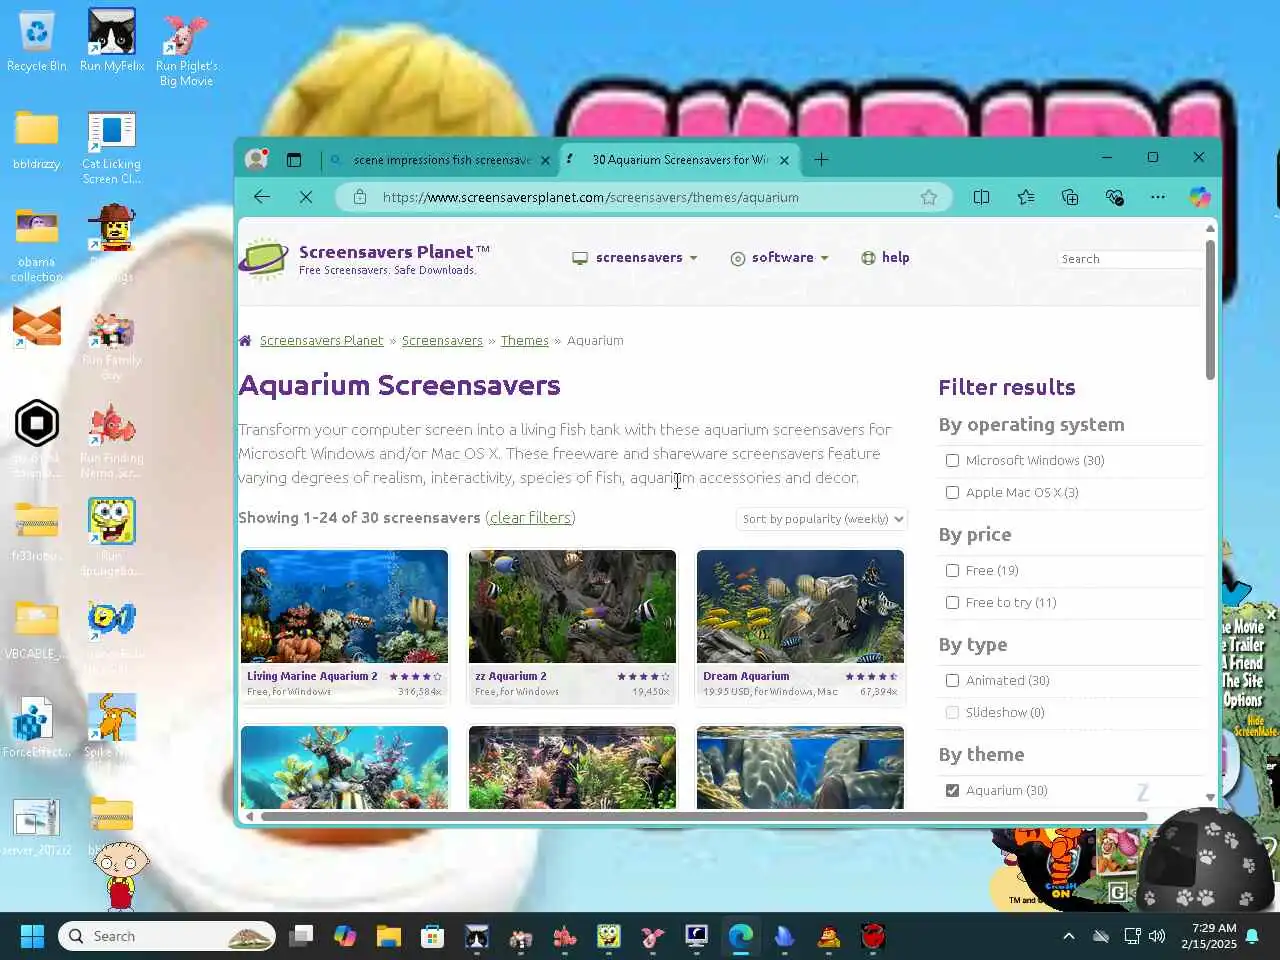The width and height of the screenshot is (1280, 960).
Task: Open the zz Aquarium 2 thumbnail
Action: click(572, 606)
